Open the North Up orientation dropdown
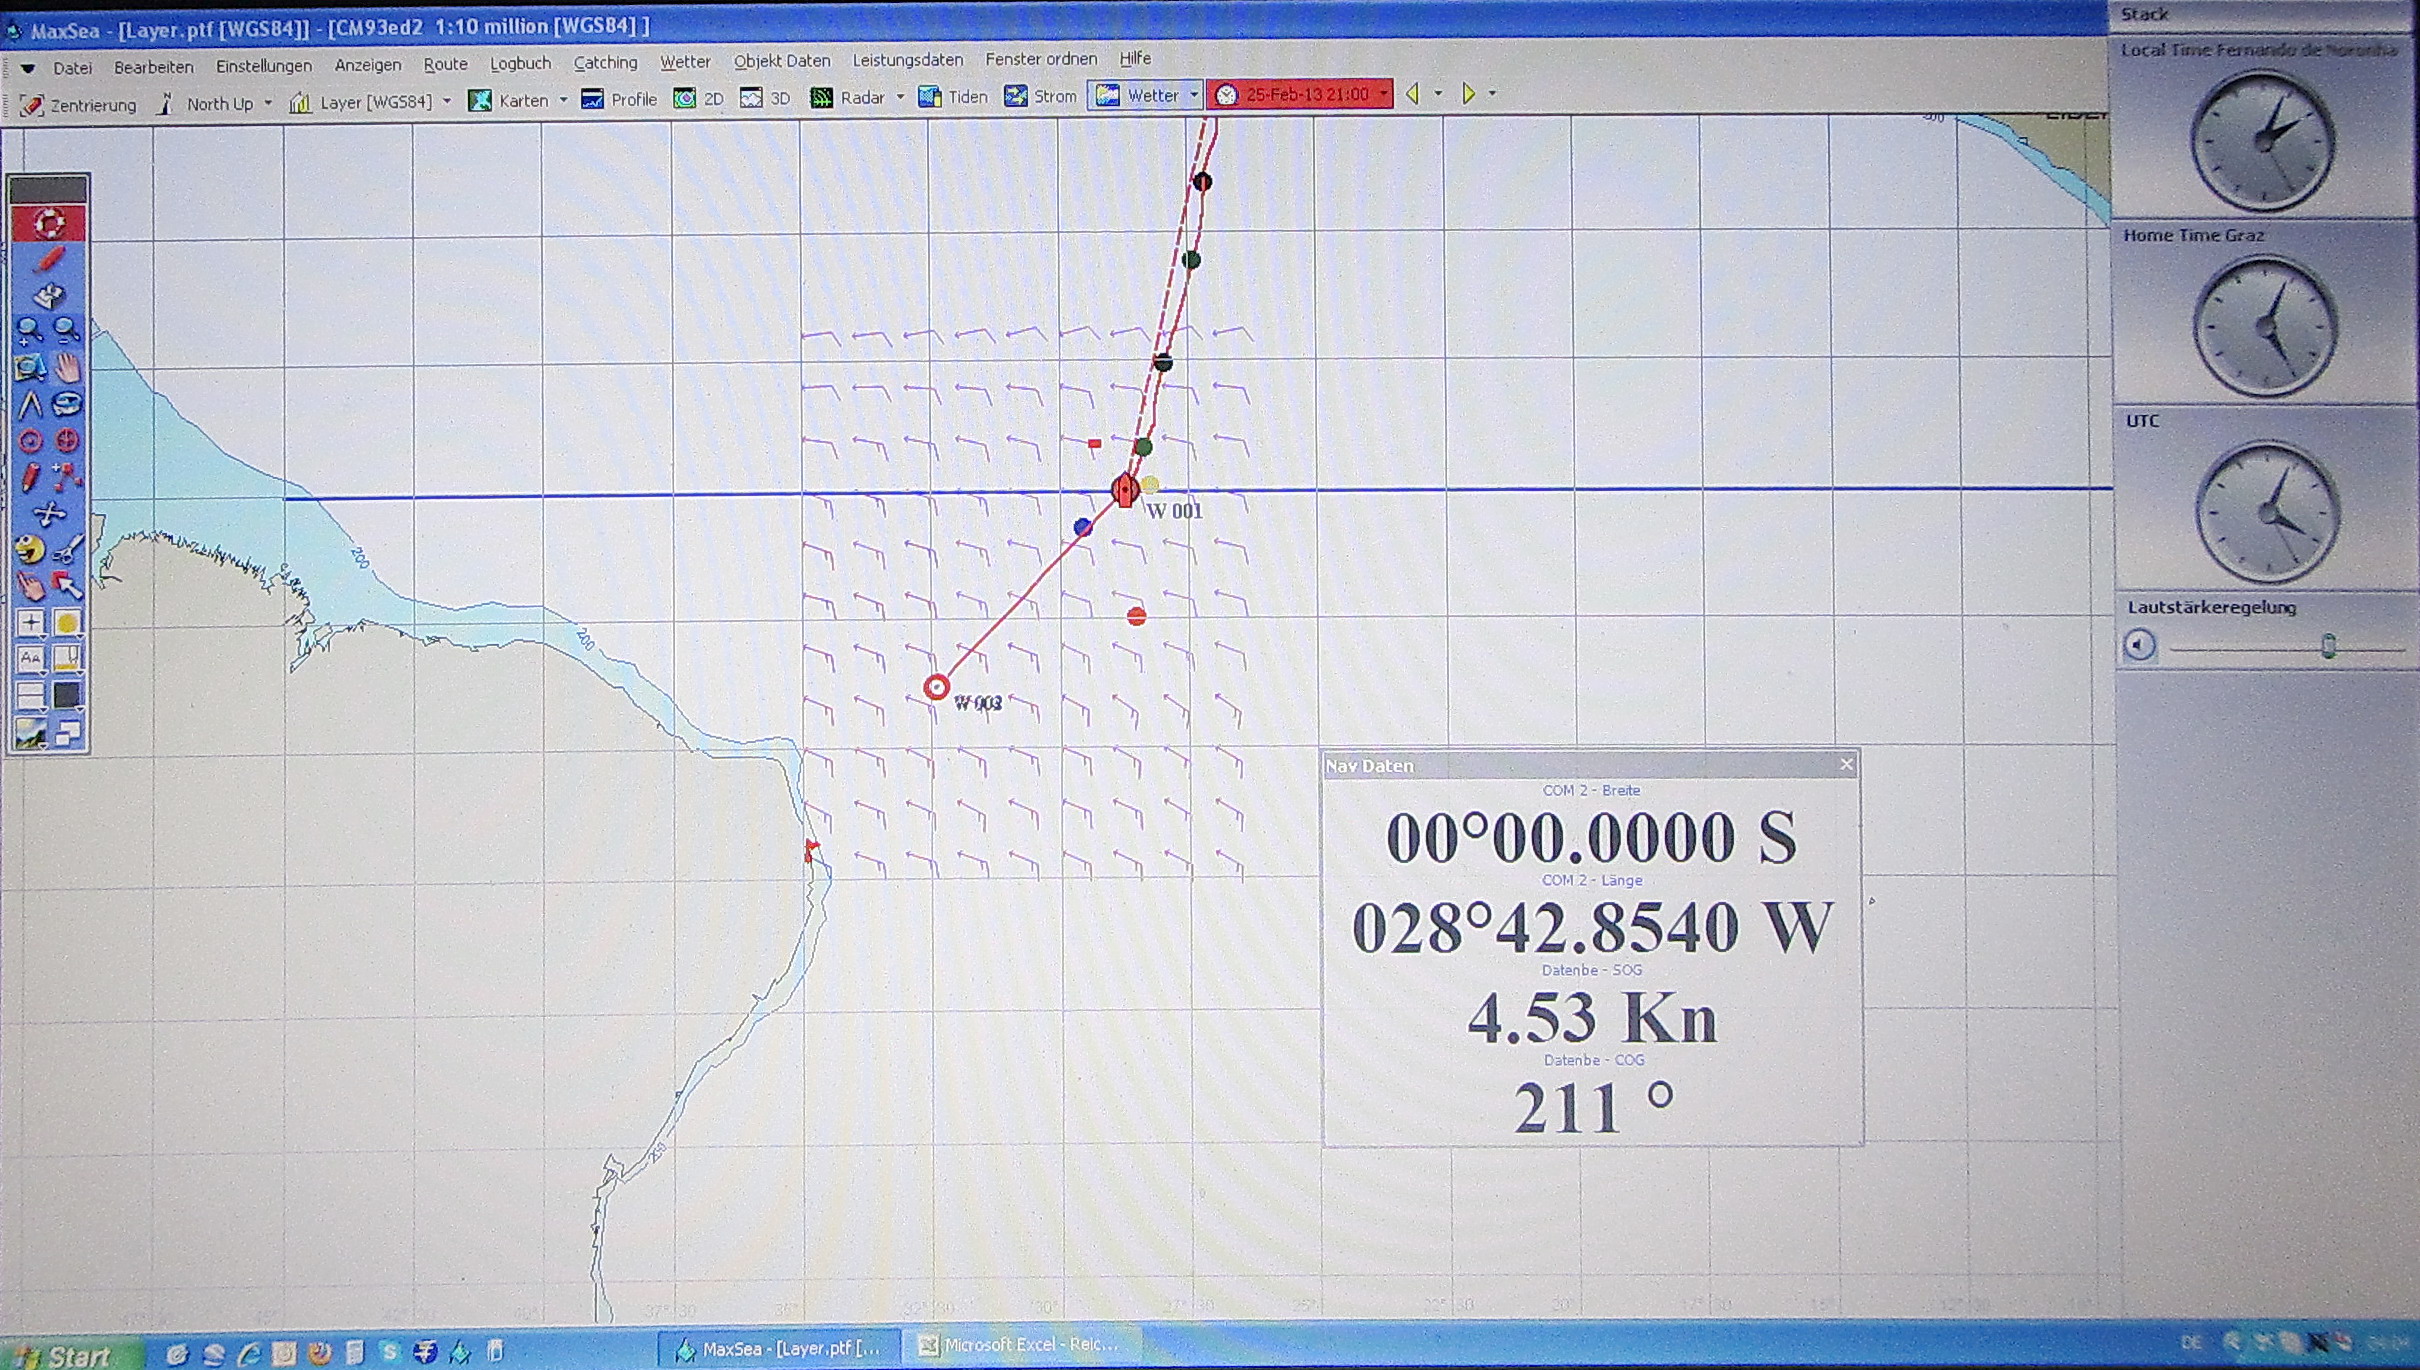Image resolution: width=2420 pixels, height=1370 pixels. [267, 103]
